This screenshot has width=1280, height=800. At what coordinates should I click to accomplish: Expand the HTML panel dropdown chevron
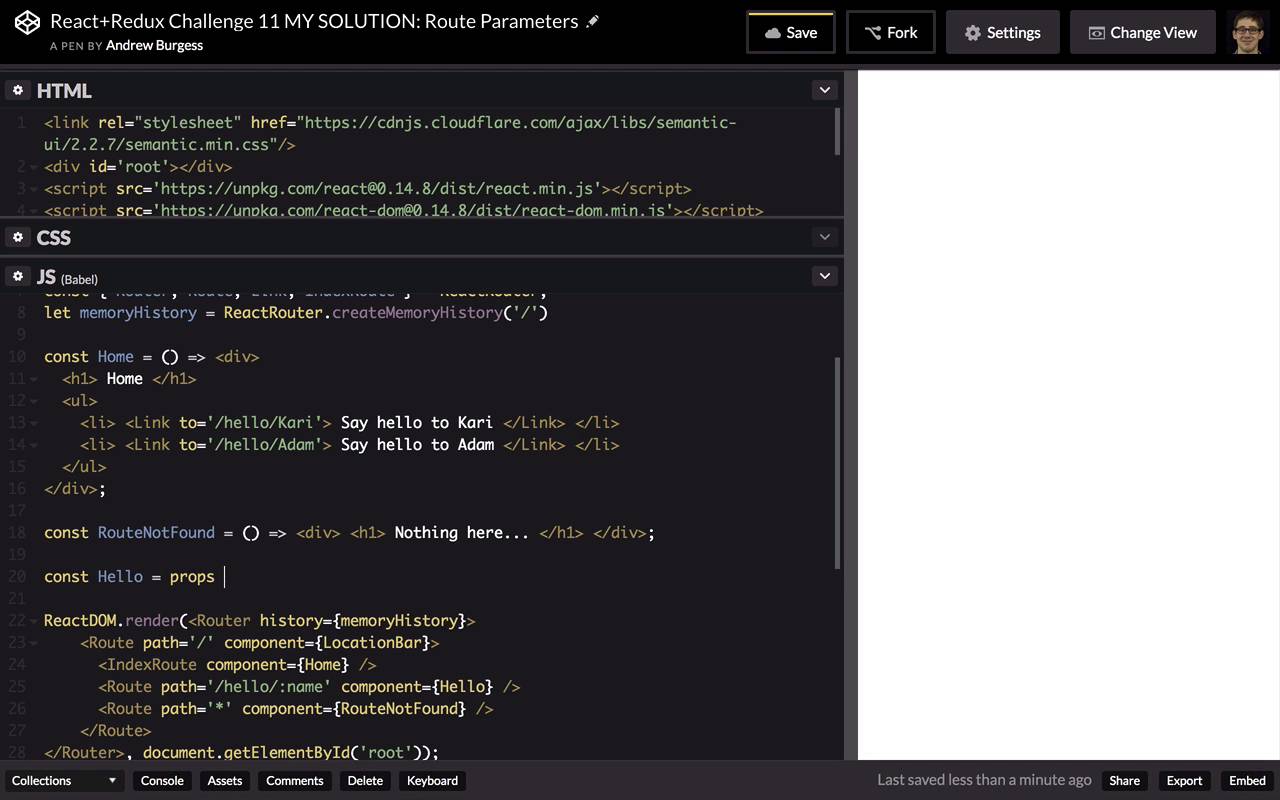click(x=825, y=90)
